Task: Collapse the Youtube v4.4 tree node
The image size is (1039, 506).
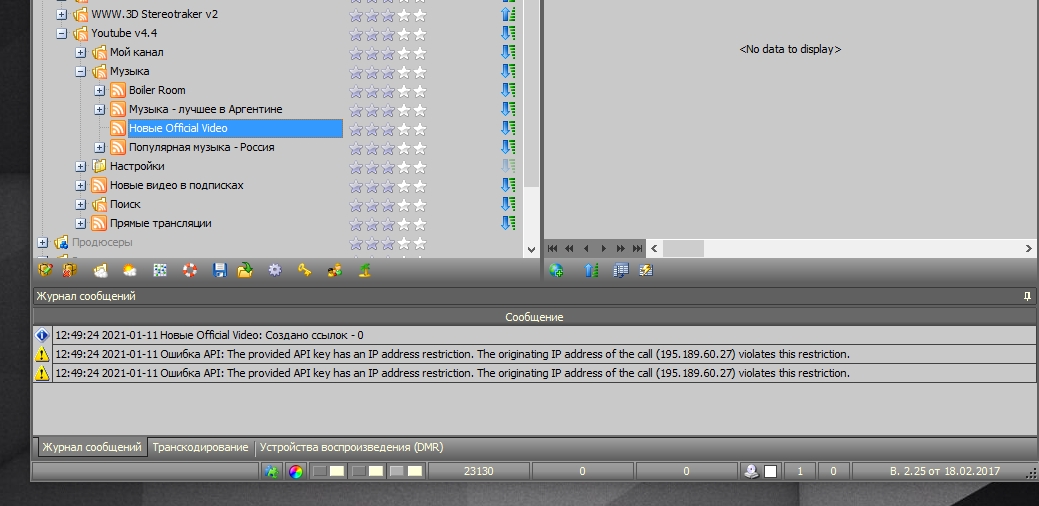Action: click(62, 33)
